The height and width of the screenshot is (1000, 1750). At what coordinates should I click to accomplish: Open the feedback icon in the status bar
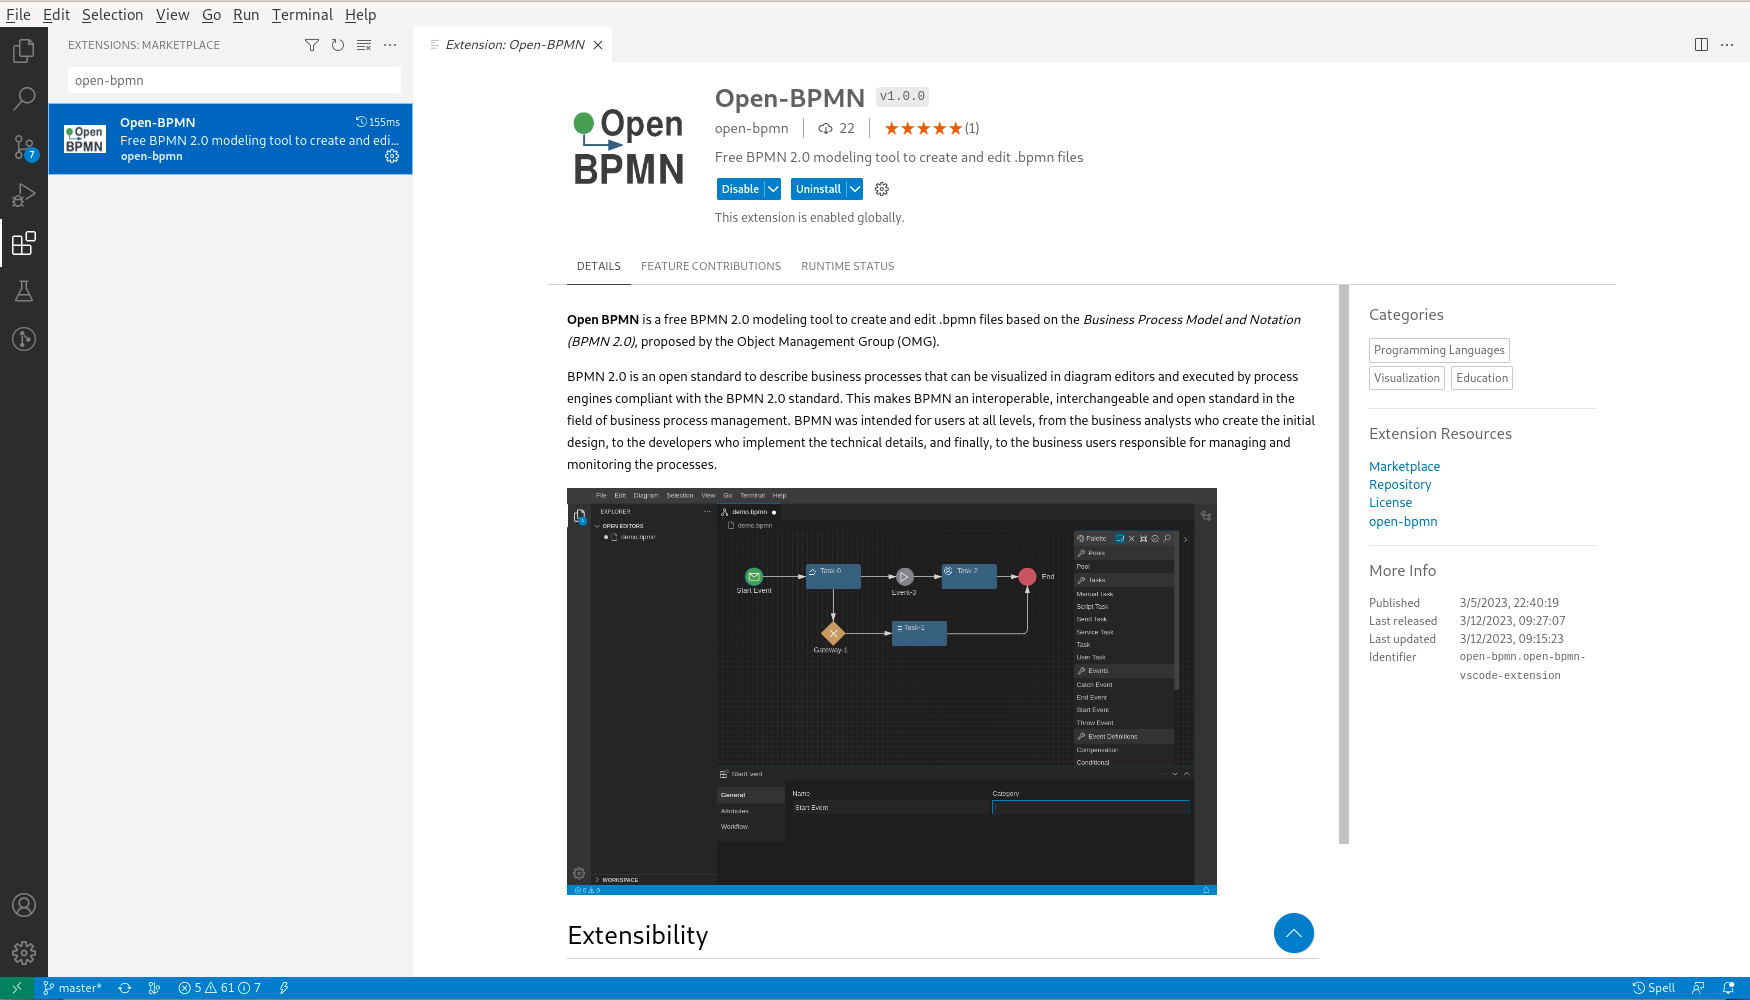tap(1698, 988)
